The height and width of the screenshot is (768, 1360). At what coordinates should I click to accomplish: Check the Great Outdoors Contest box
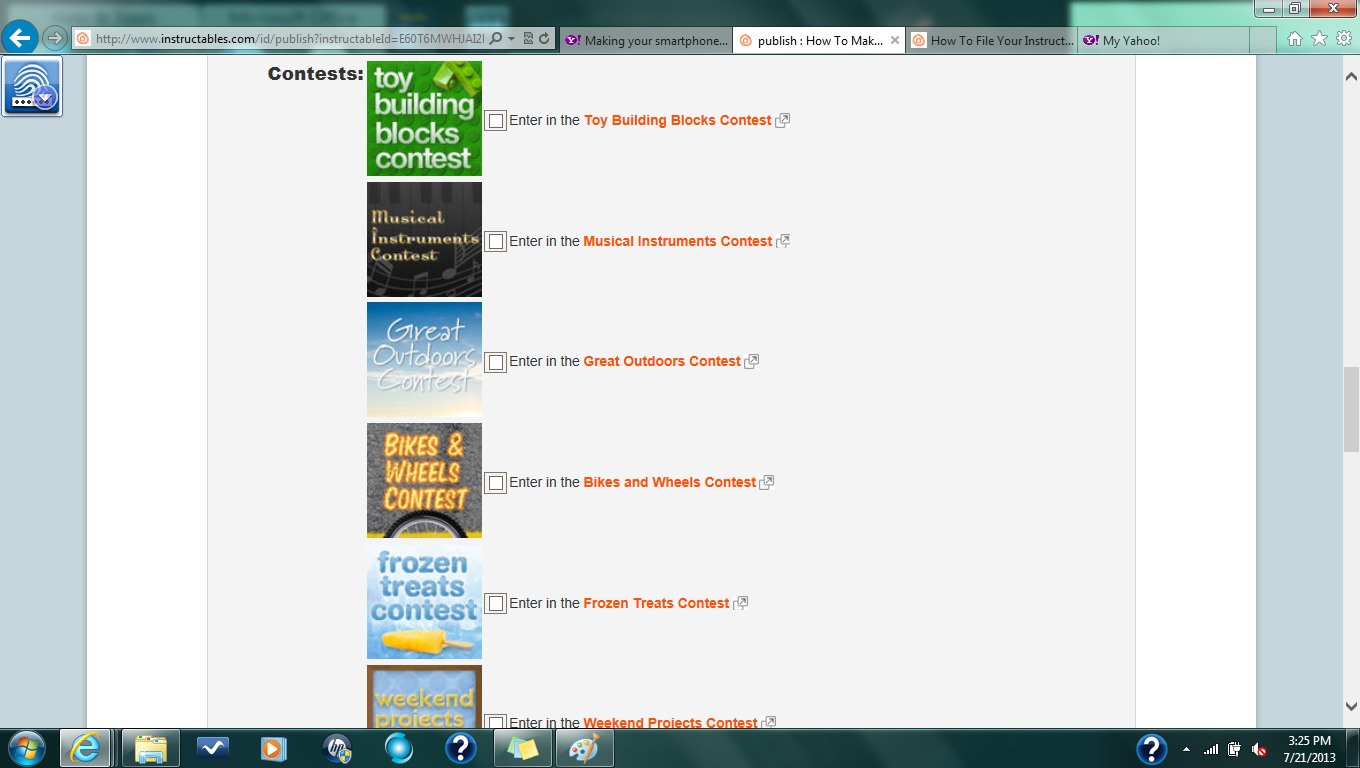[495, 362]
